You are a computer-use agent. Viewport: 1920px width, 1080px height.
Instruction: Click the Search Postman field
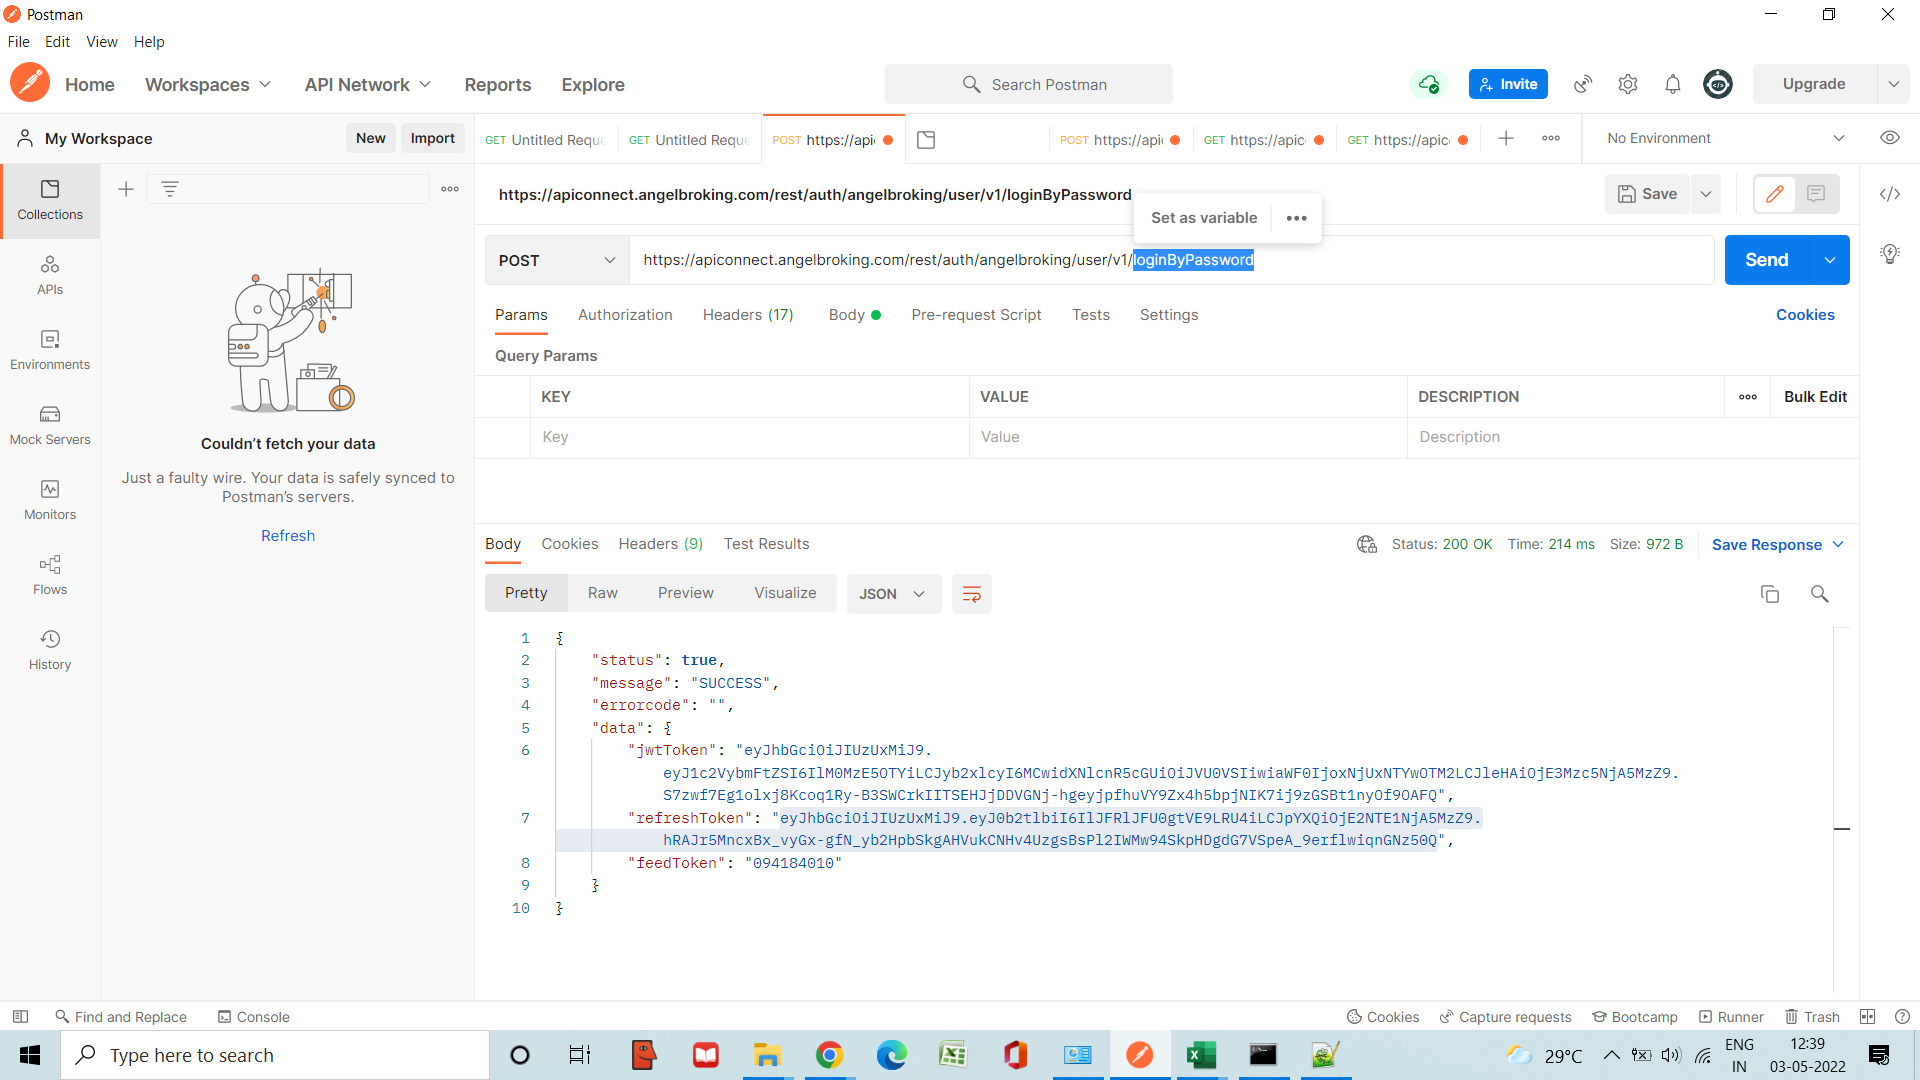pos(1029,84)
